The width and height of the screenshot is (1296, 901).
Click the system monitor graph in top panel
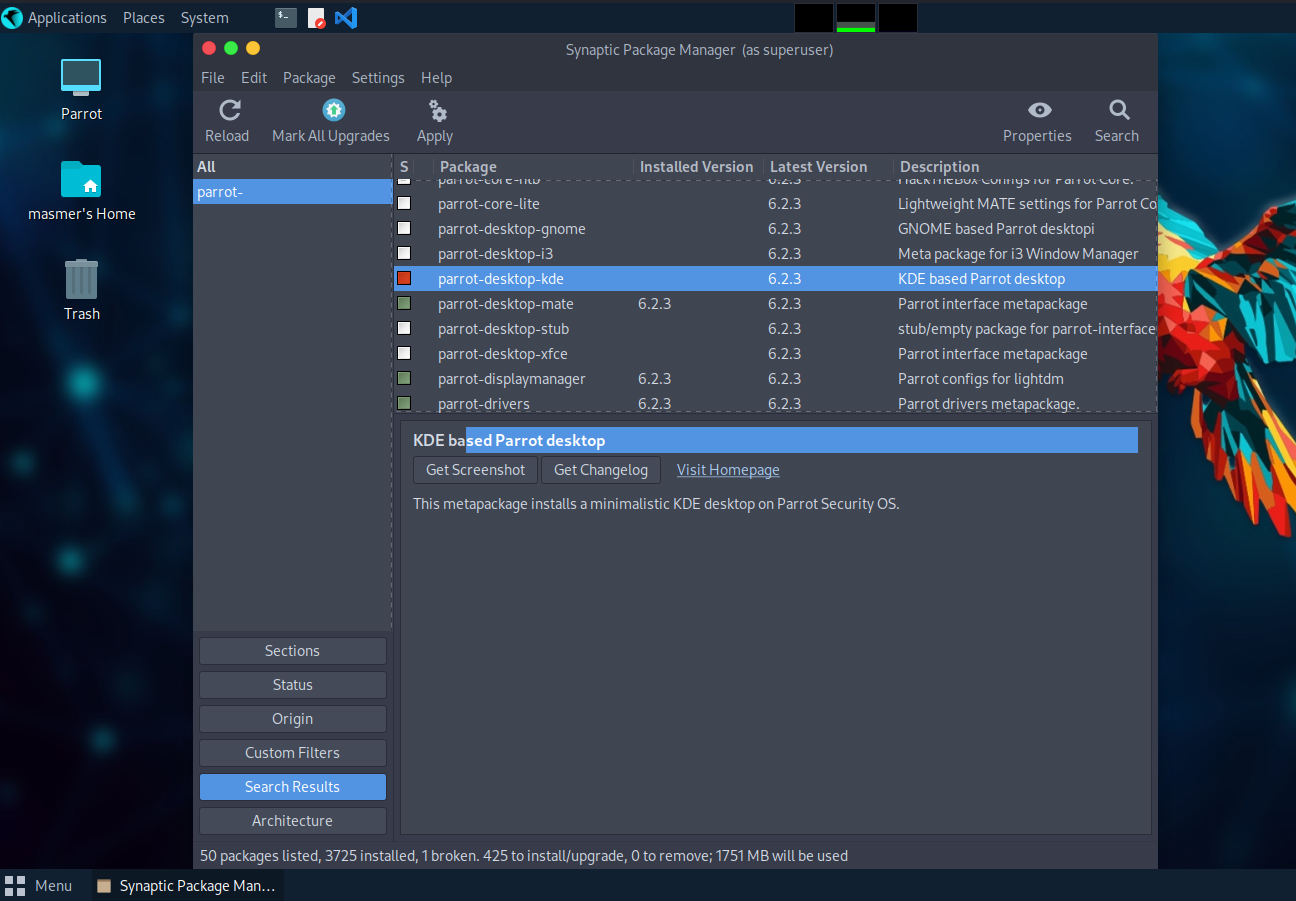pyautogui.click(x=855, y=18)
